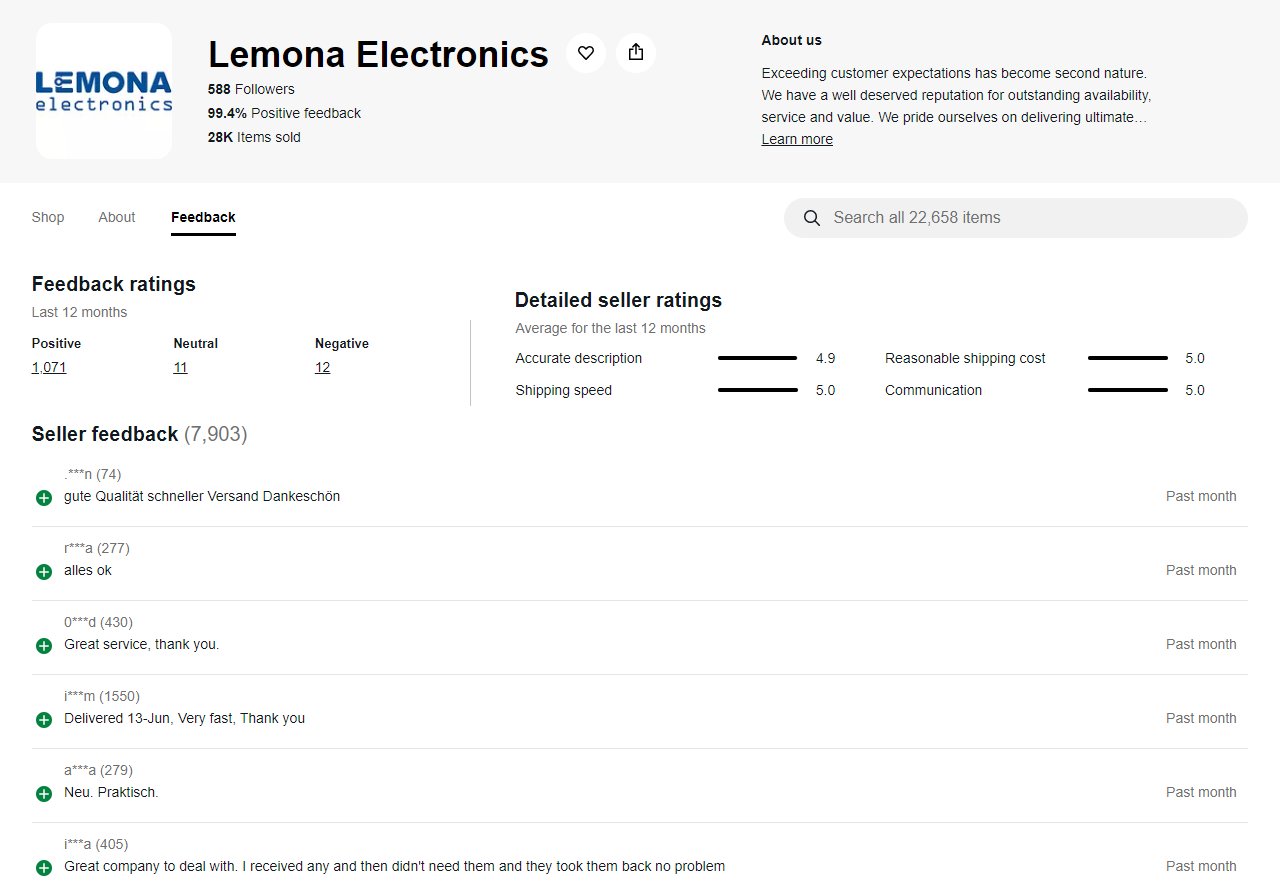Image resolution: width=1281 pixels, height=895 pixels.
Task: Open the Lemona Electronics logo
Action: click(x=104, y=91)
